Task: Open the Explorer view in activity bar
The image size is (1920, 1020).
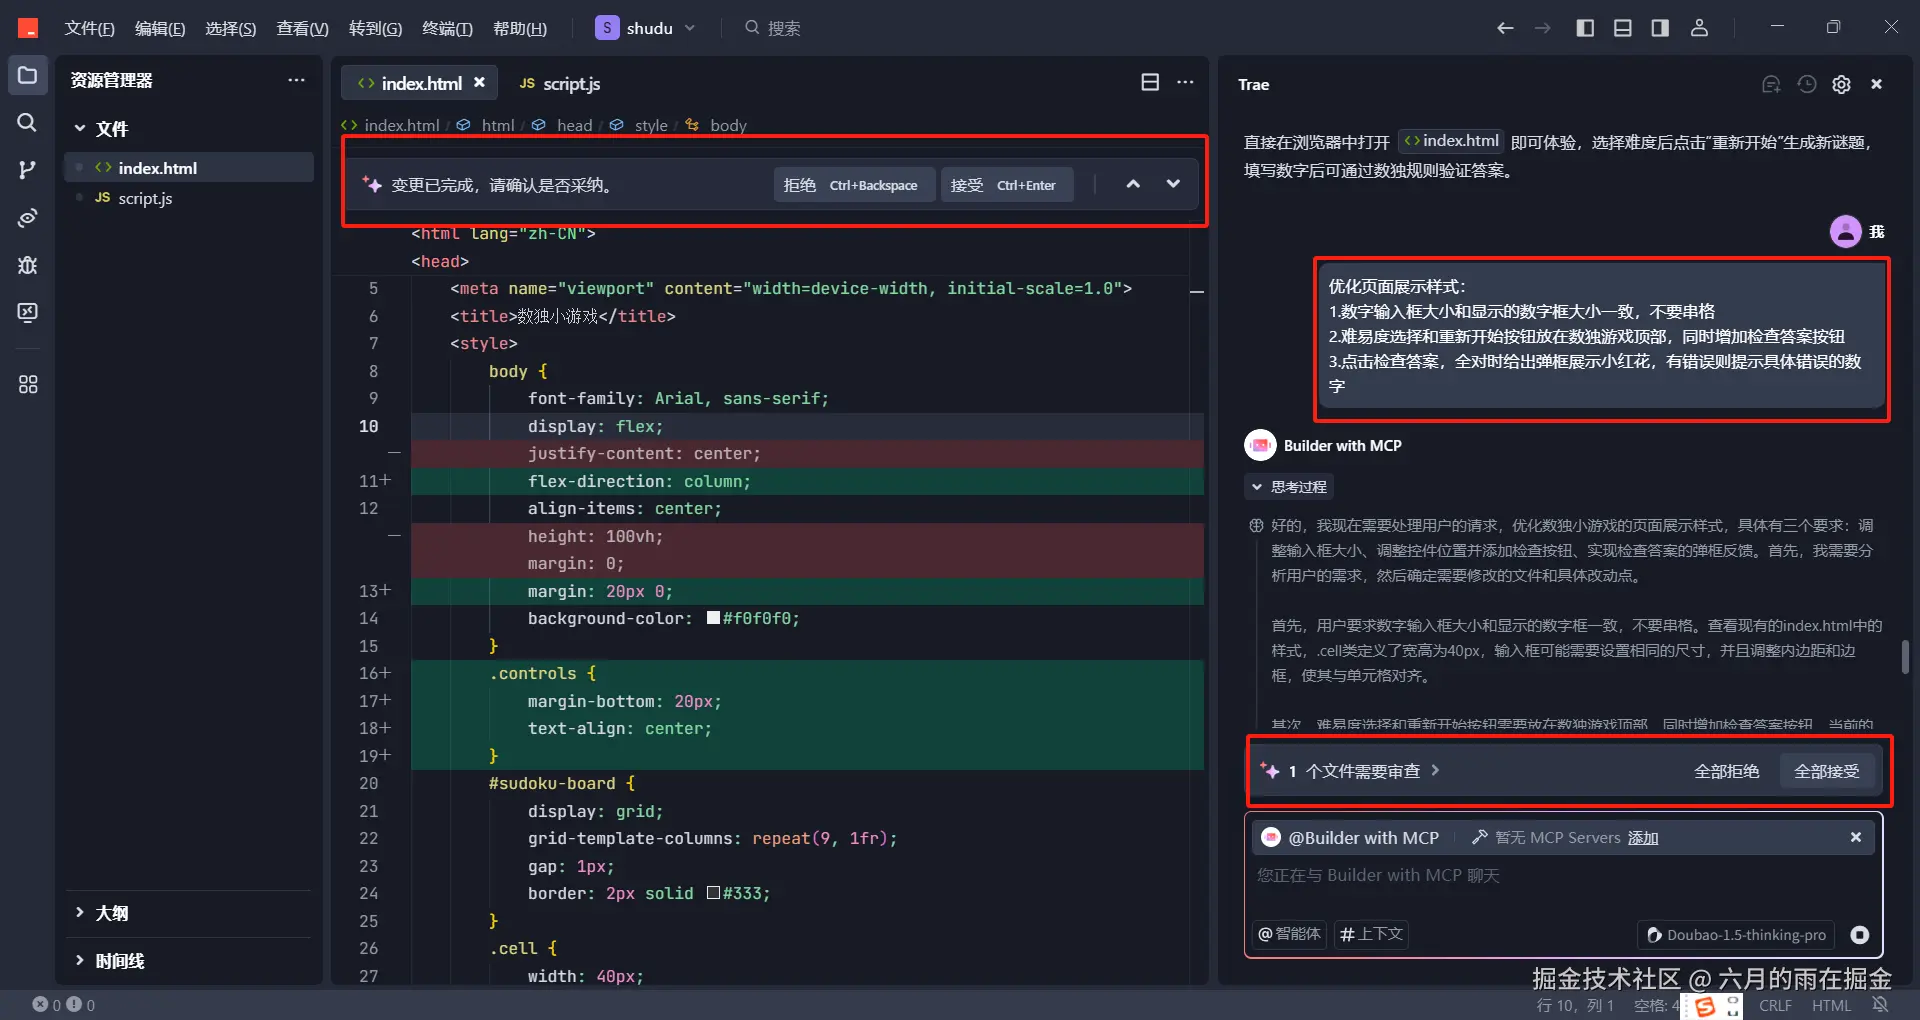Action: tap(27, 76)
